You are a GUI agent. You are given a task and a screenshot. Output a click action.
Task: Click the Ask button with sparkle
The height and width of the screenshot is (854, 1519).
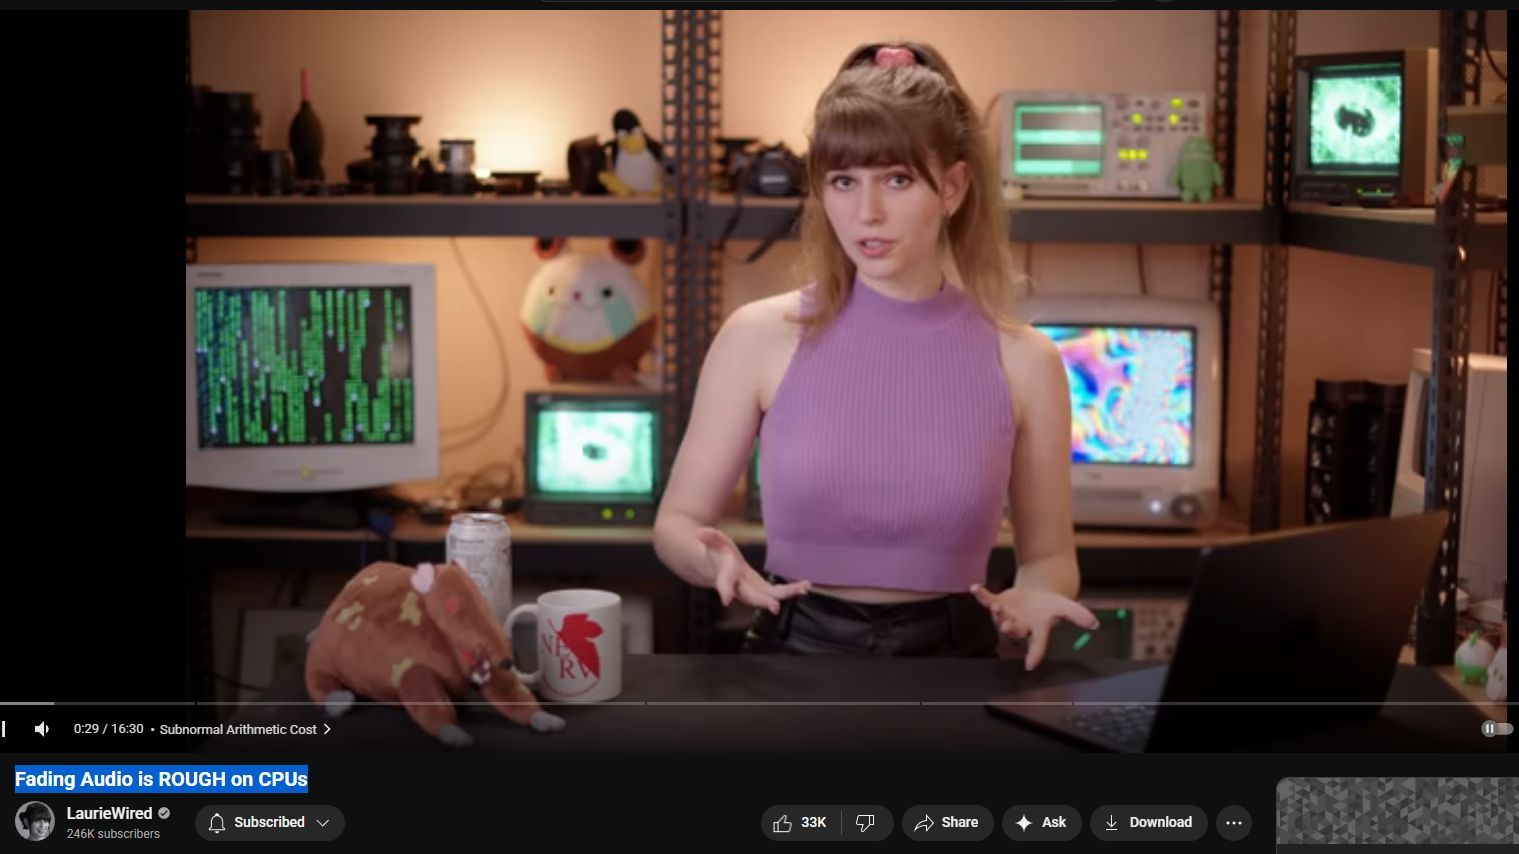(1041, 822)
